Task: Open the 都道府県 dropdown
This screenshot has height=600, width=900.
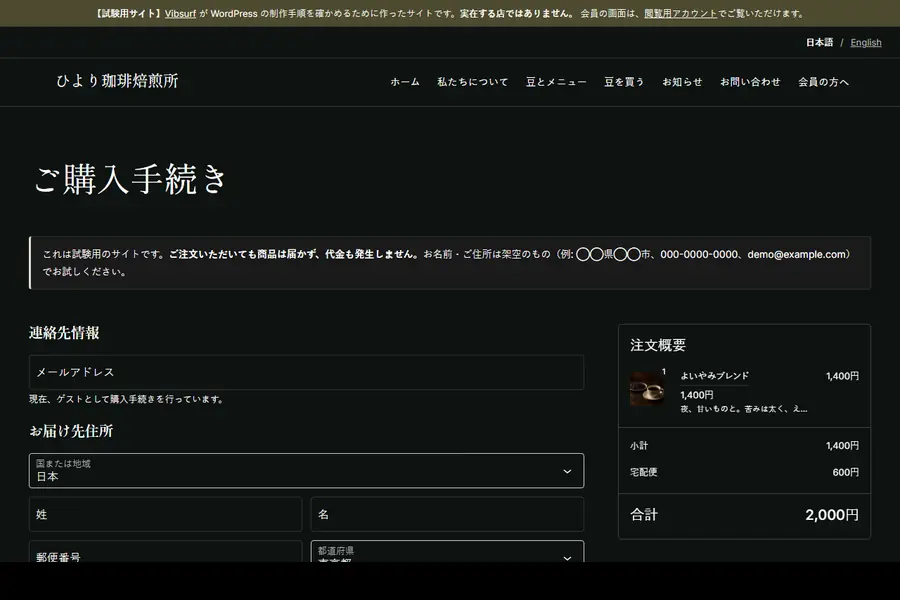Action: (447, 551)
